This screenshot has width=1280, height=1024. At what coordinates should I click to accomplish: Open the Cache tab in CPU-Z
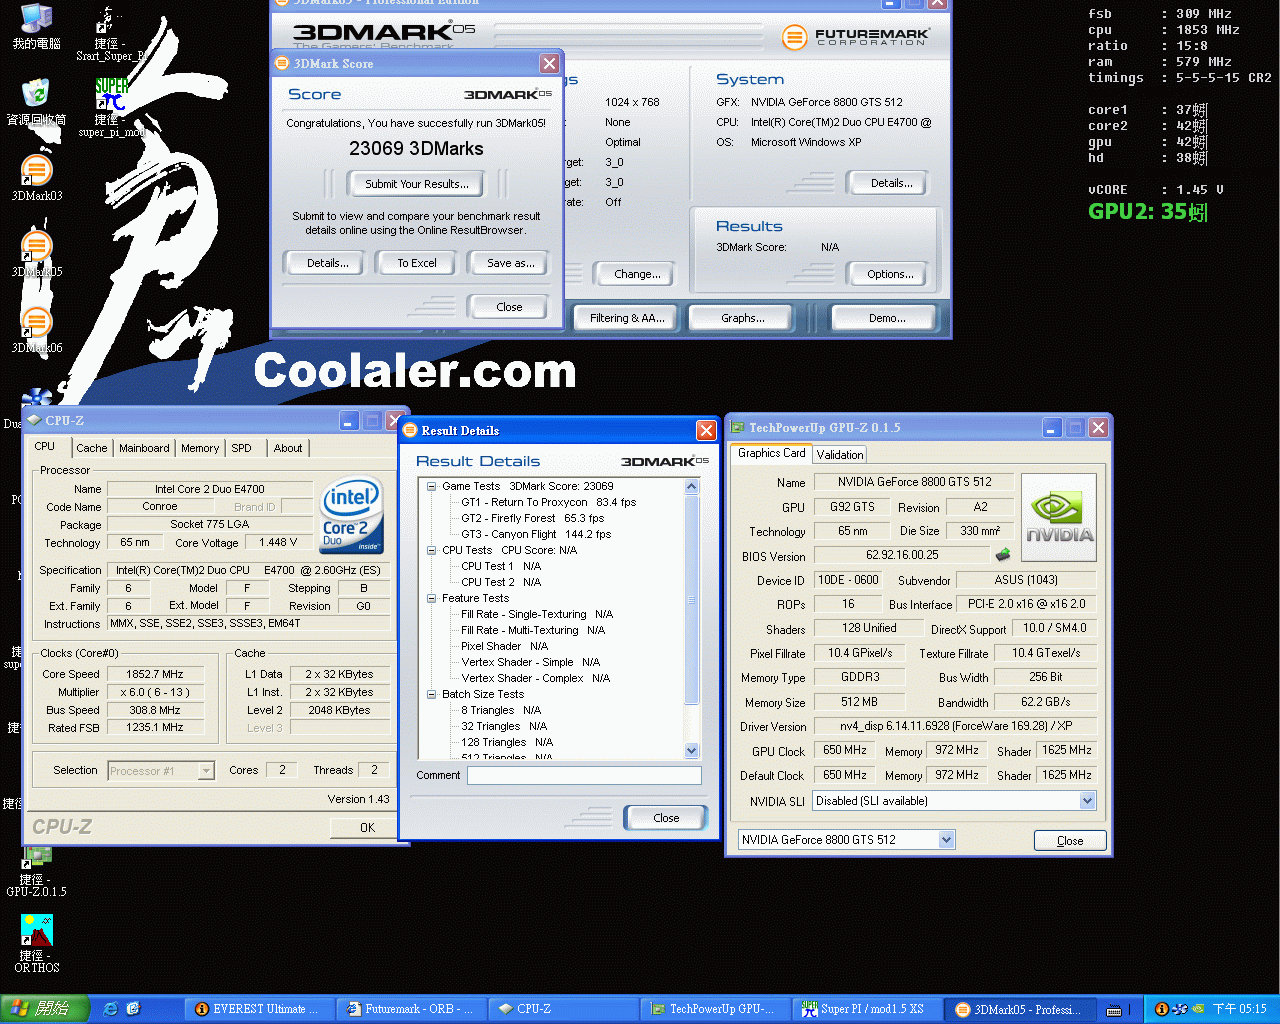pyautogui.click(x=92, y=448)
